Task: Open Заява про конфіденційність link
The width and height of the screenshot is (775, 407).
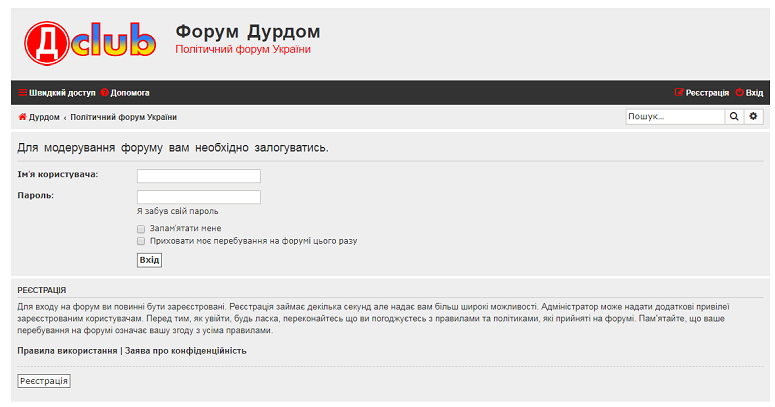Action: click(185, 351)
